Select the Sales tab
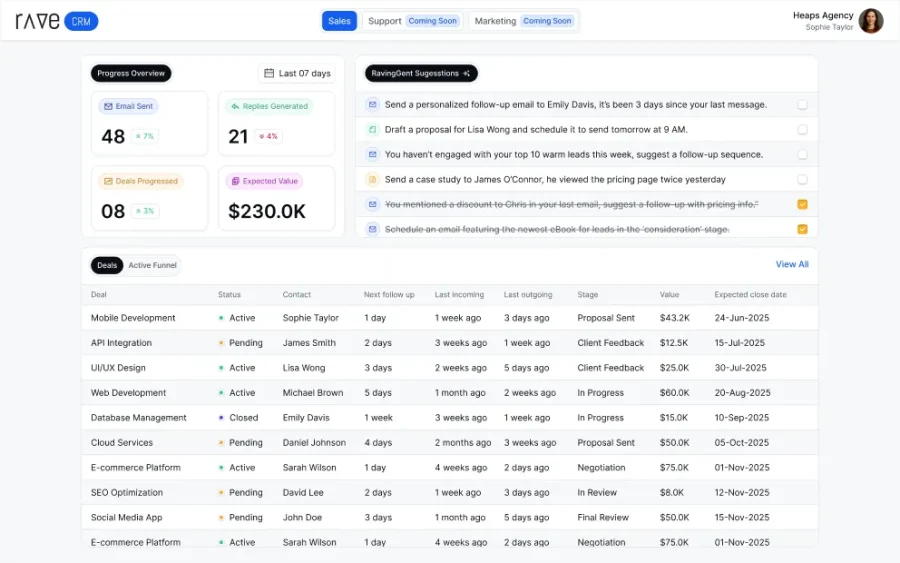 (x=339, y=21)
